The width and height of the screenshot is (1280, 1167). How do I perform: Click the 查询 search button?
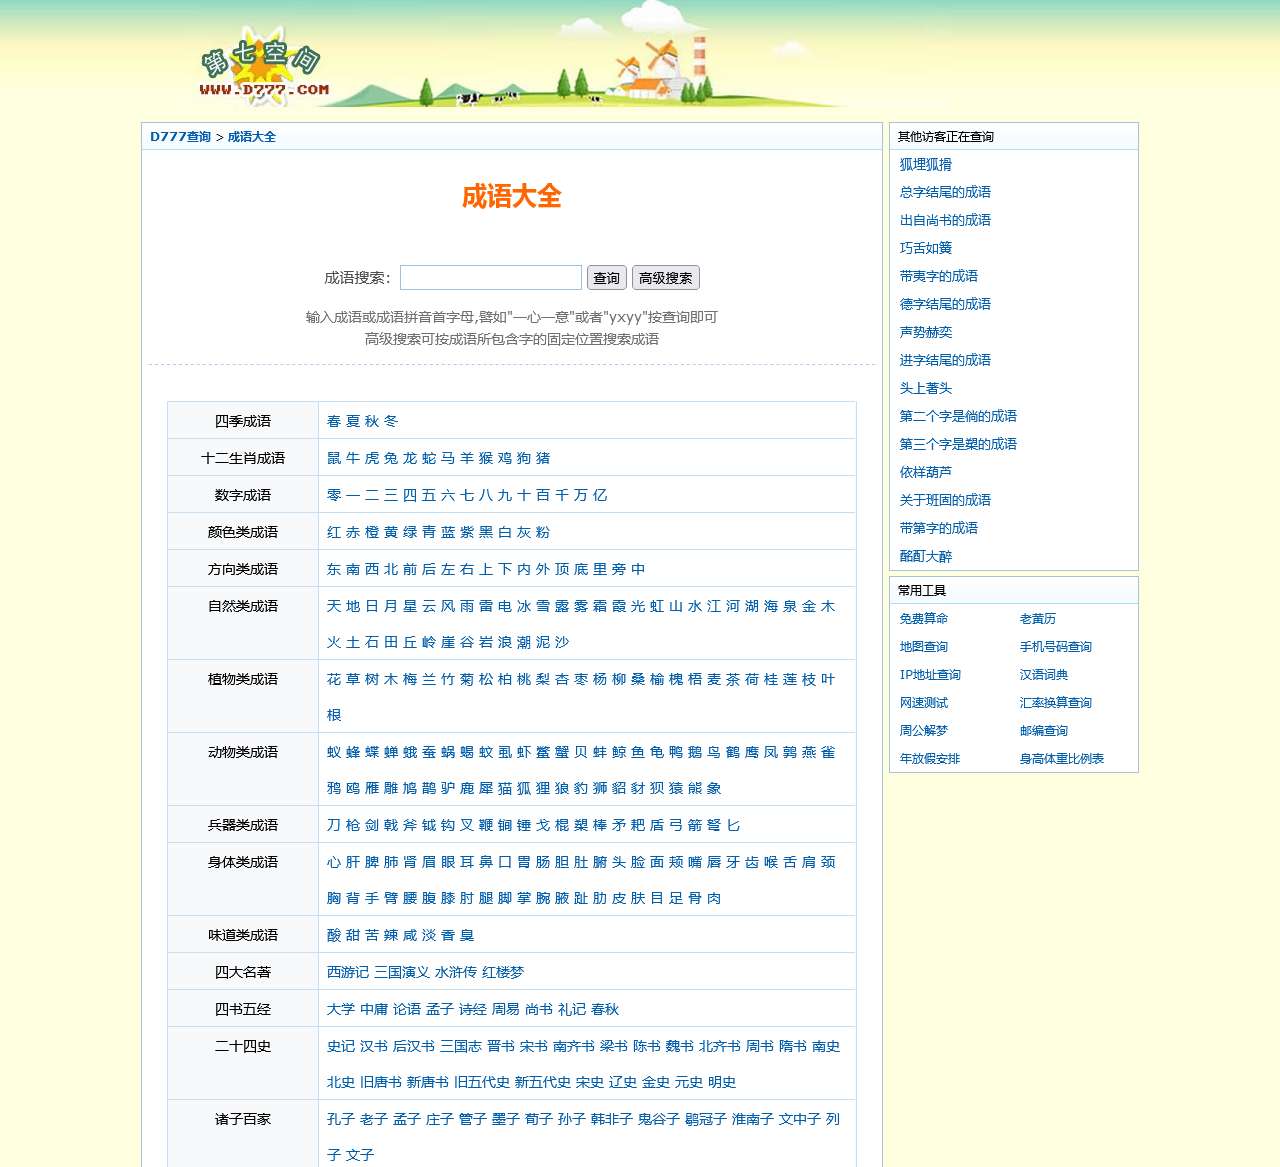point(606,277)
